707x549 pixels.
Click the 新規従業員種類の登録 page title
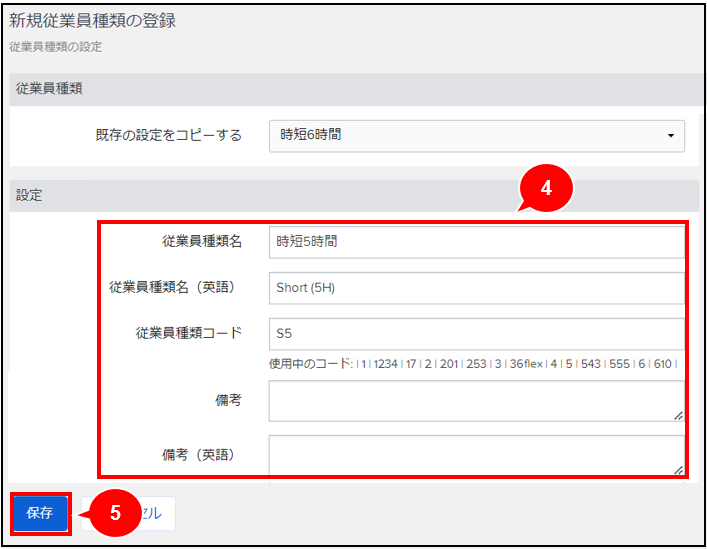(92, 21)
